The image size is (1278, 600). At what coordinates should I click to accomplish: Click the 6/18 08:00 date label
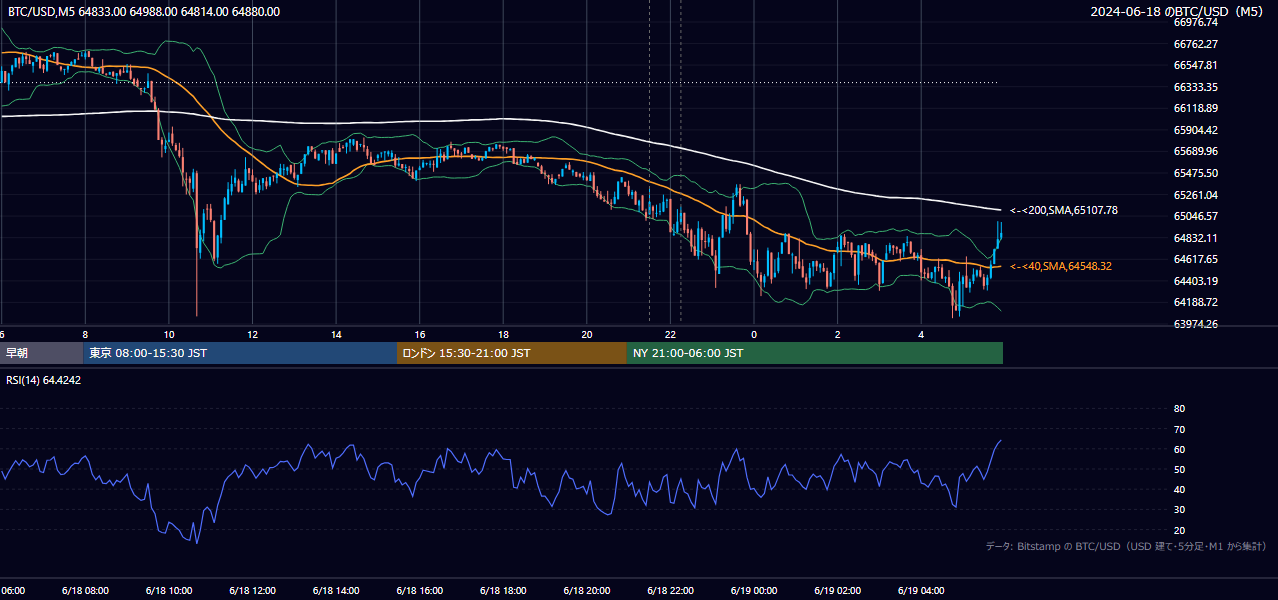(x=85, y=591)
